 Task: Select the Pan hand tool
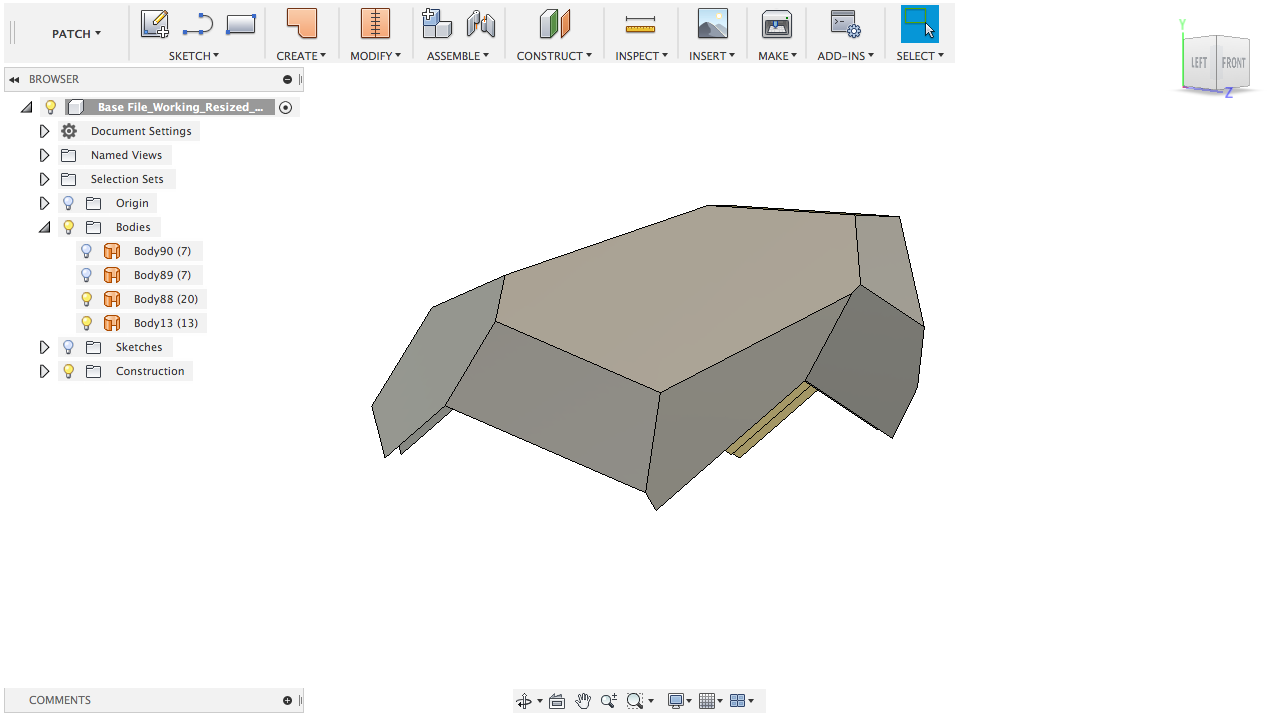coord(583,701)
